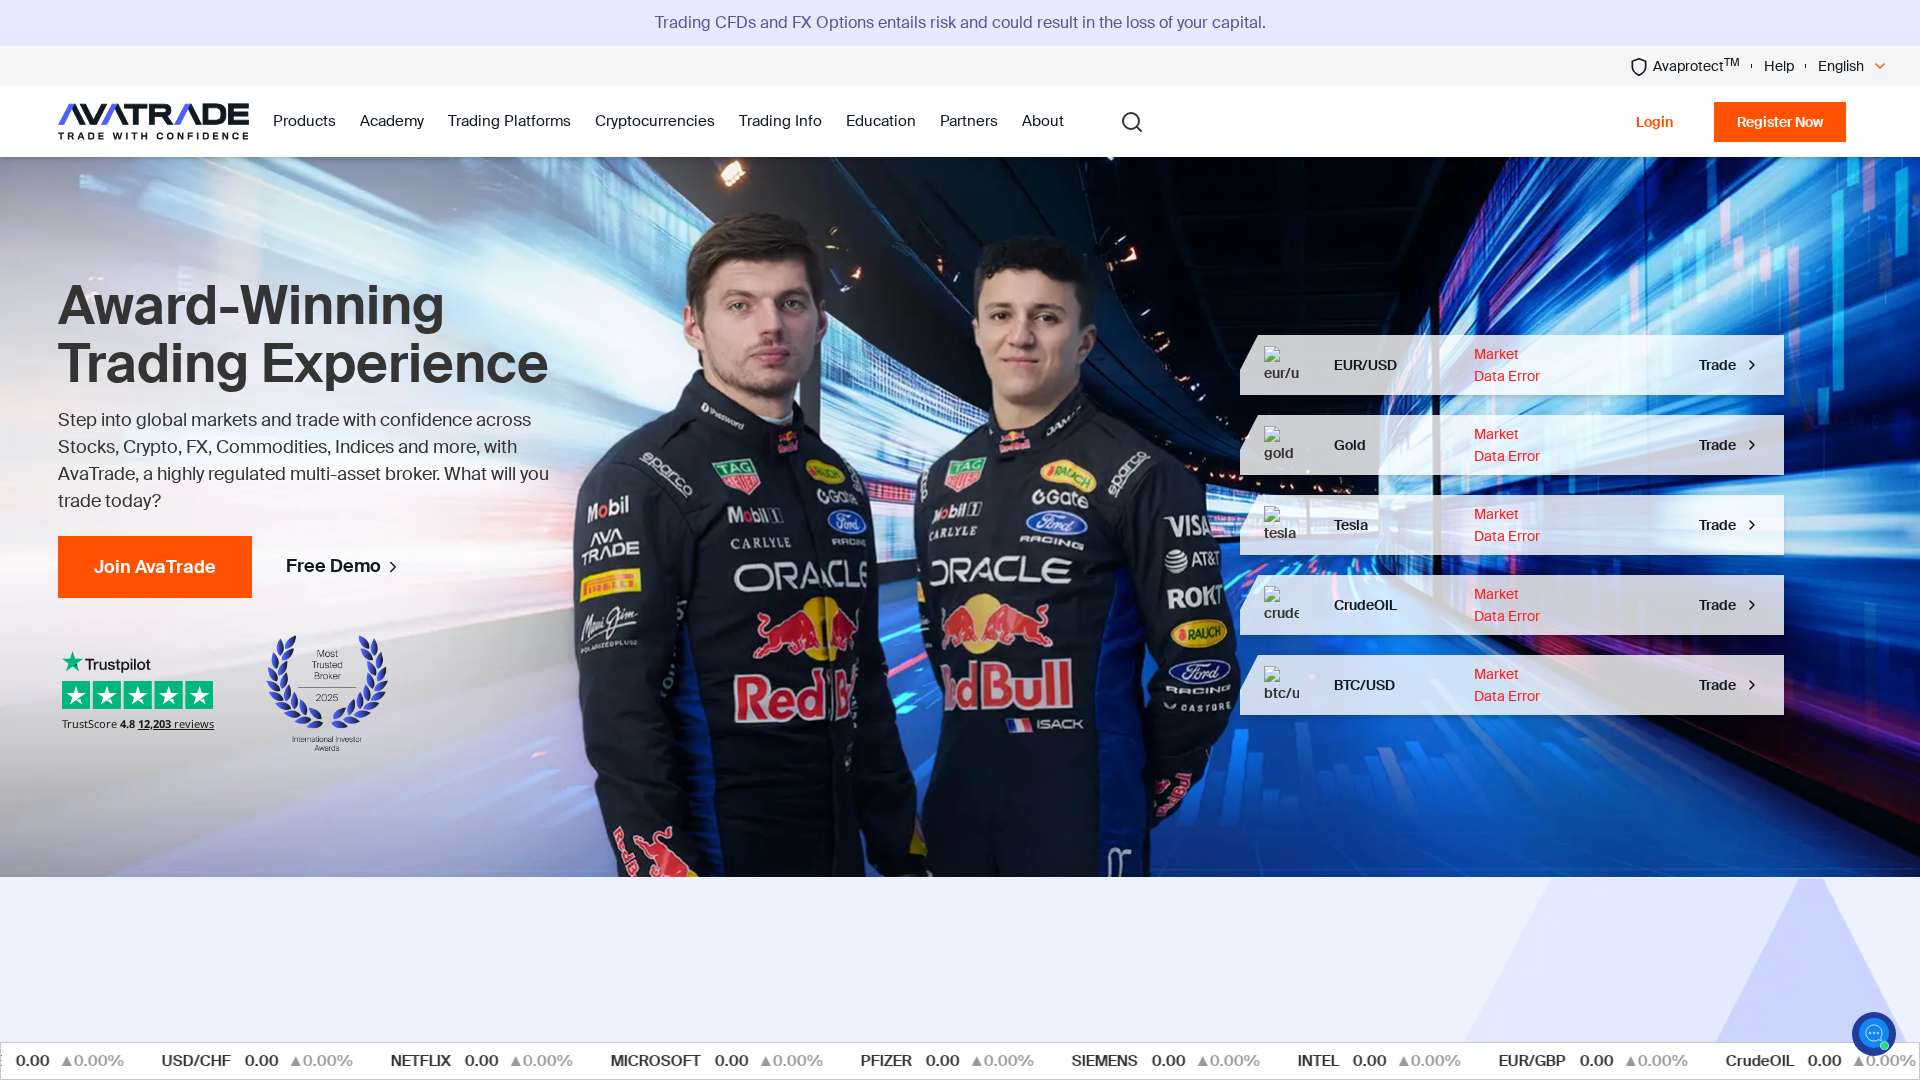Open the live chat bubble icon
Viewport: 1920px width, 1080px height.
coord(1873,1033)
